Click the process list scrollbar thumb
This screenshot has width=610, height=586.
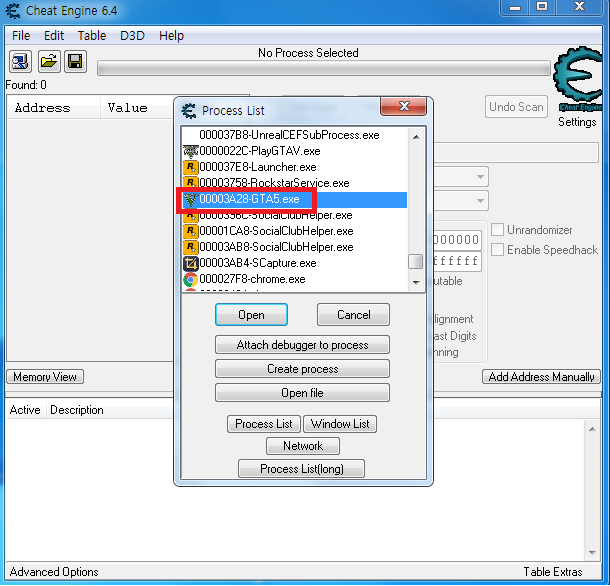coord(415,261)
